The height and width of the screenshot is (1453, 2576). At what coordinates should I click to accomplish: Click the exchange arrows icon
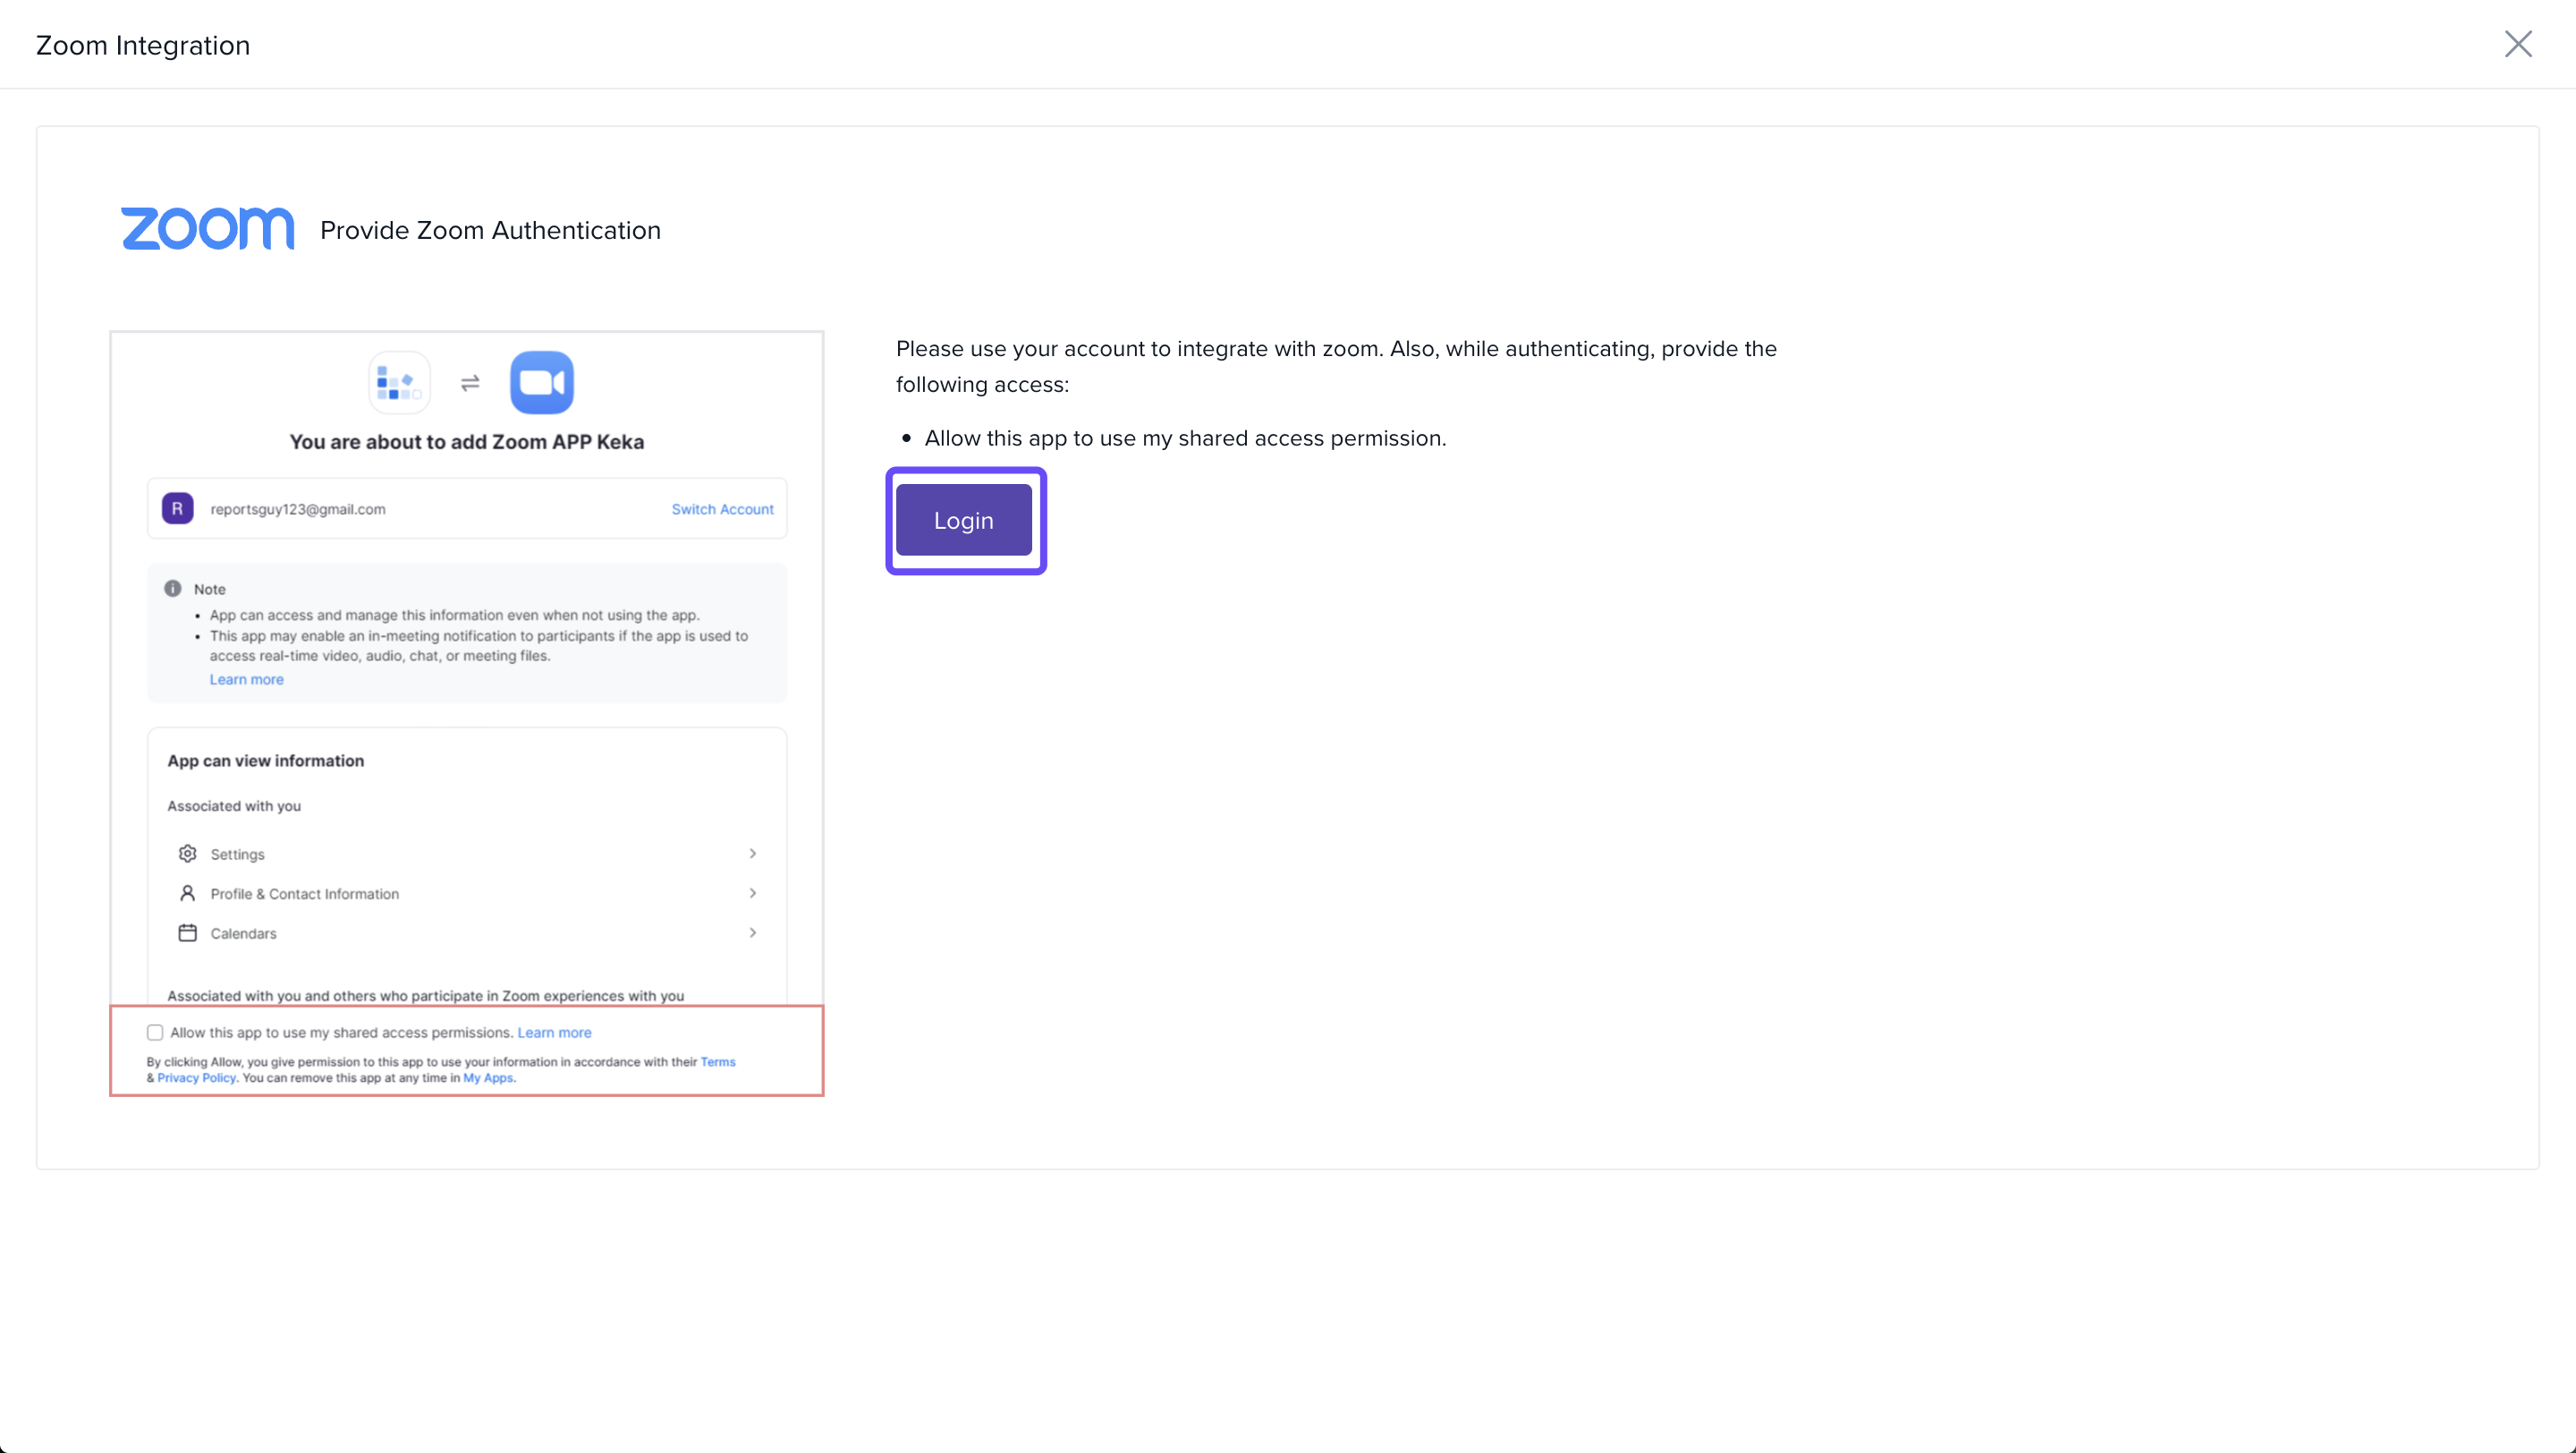pyautogui.click(x=470, y=383)
